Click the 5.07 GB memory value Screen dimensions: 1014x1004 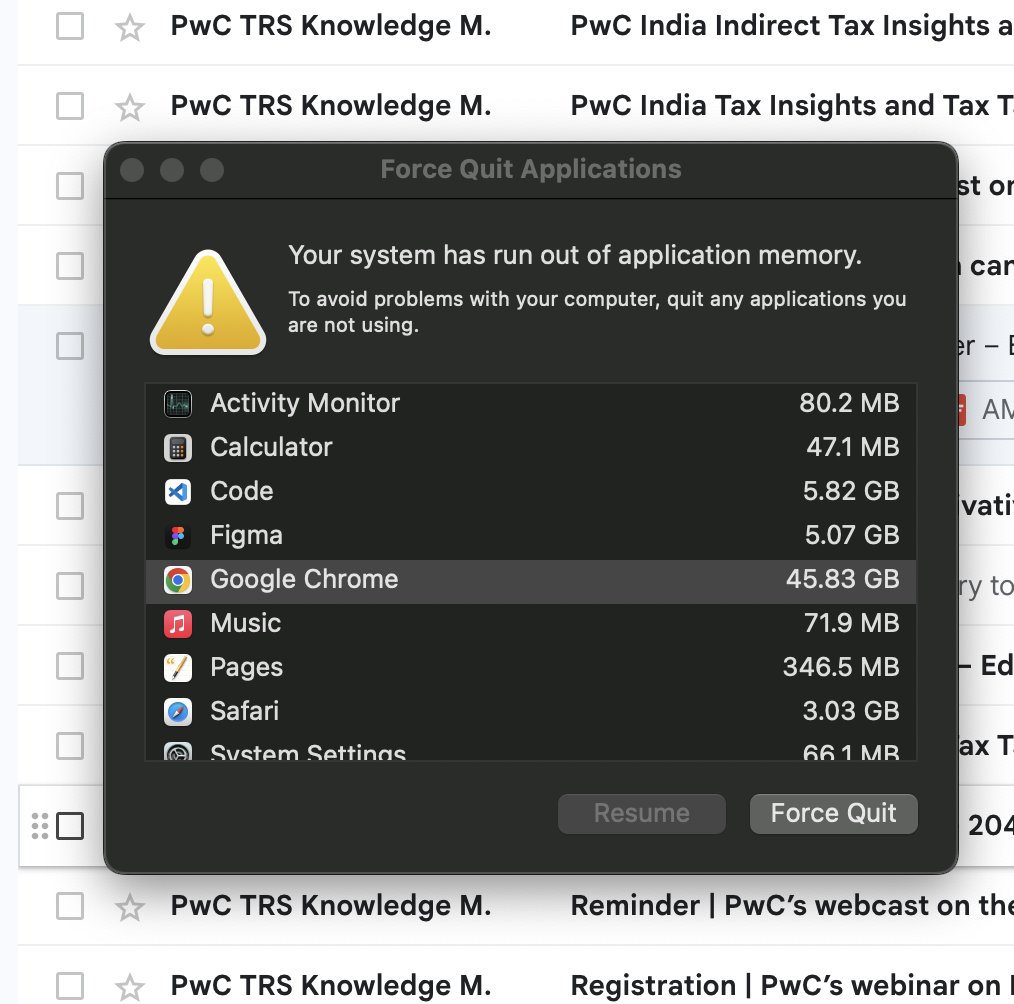tap(852, 535)
